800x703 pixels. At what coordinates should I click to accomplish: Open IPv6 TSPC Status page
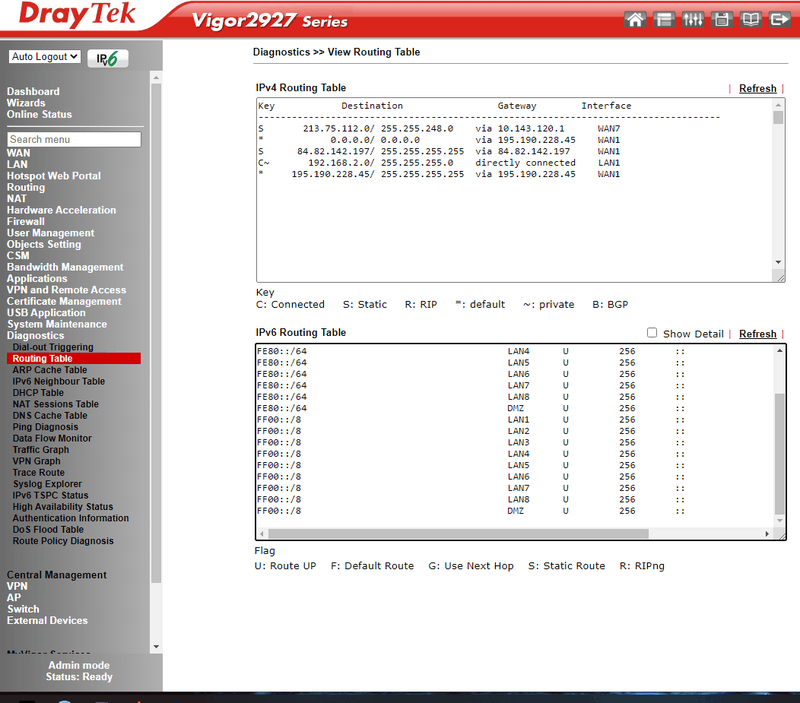[51, 495]
